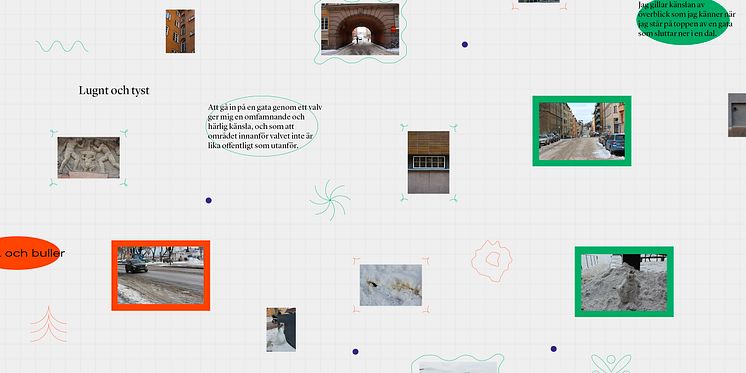The image size is (746, 373).
Task: Click the dark blue dot beside text oval
Action: click(208, 200)
